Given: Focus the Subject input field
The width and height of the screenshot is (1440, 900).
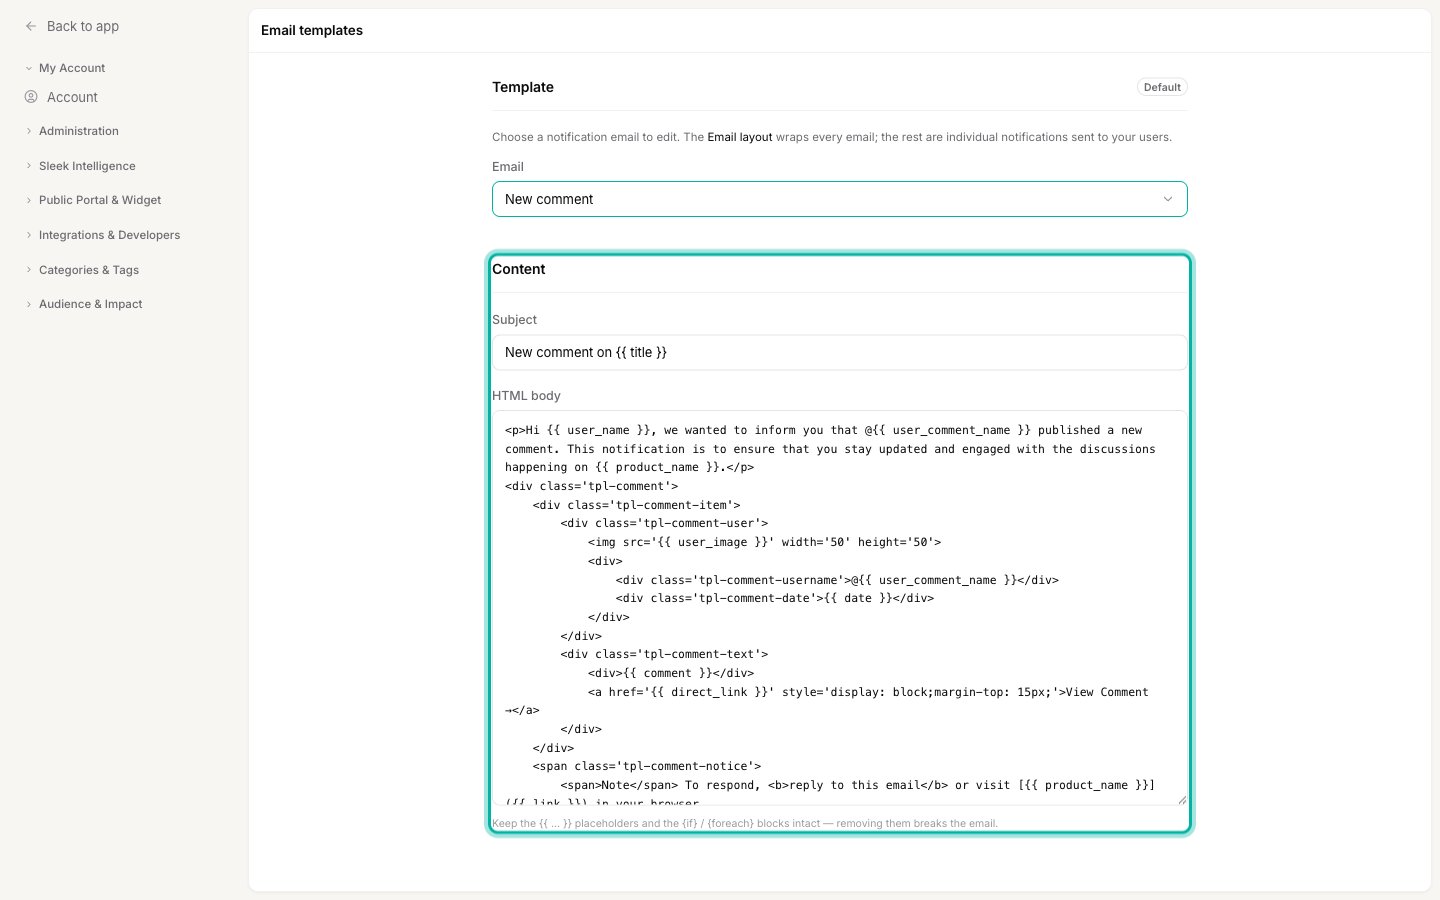Looking at the screenshot, I should click(839, 352).
